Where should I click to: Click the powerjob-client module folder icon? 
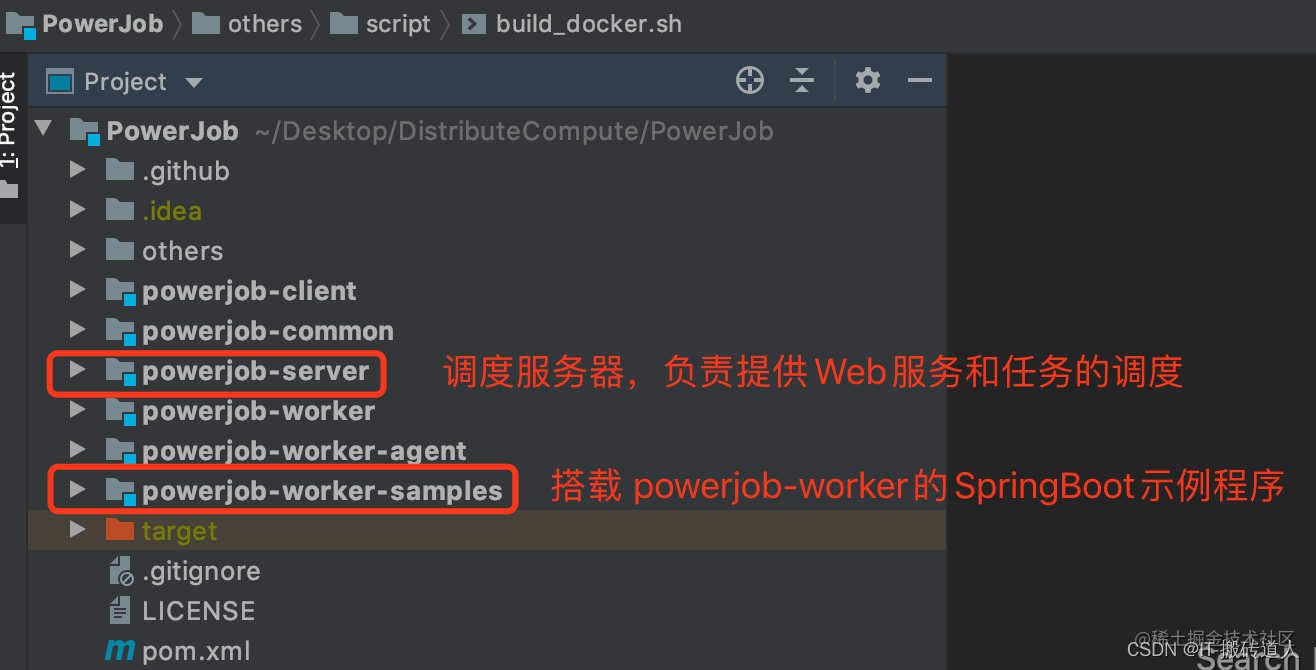(120, 291)
